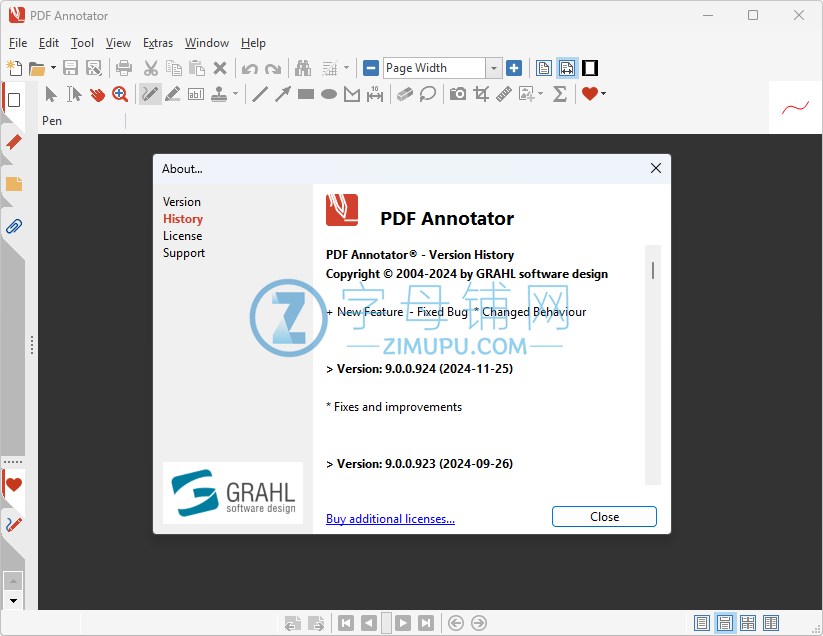823x636 pixels.
Task: Click the blue Zoom In plus button
Action: 514,68
